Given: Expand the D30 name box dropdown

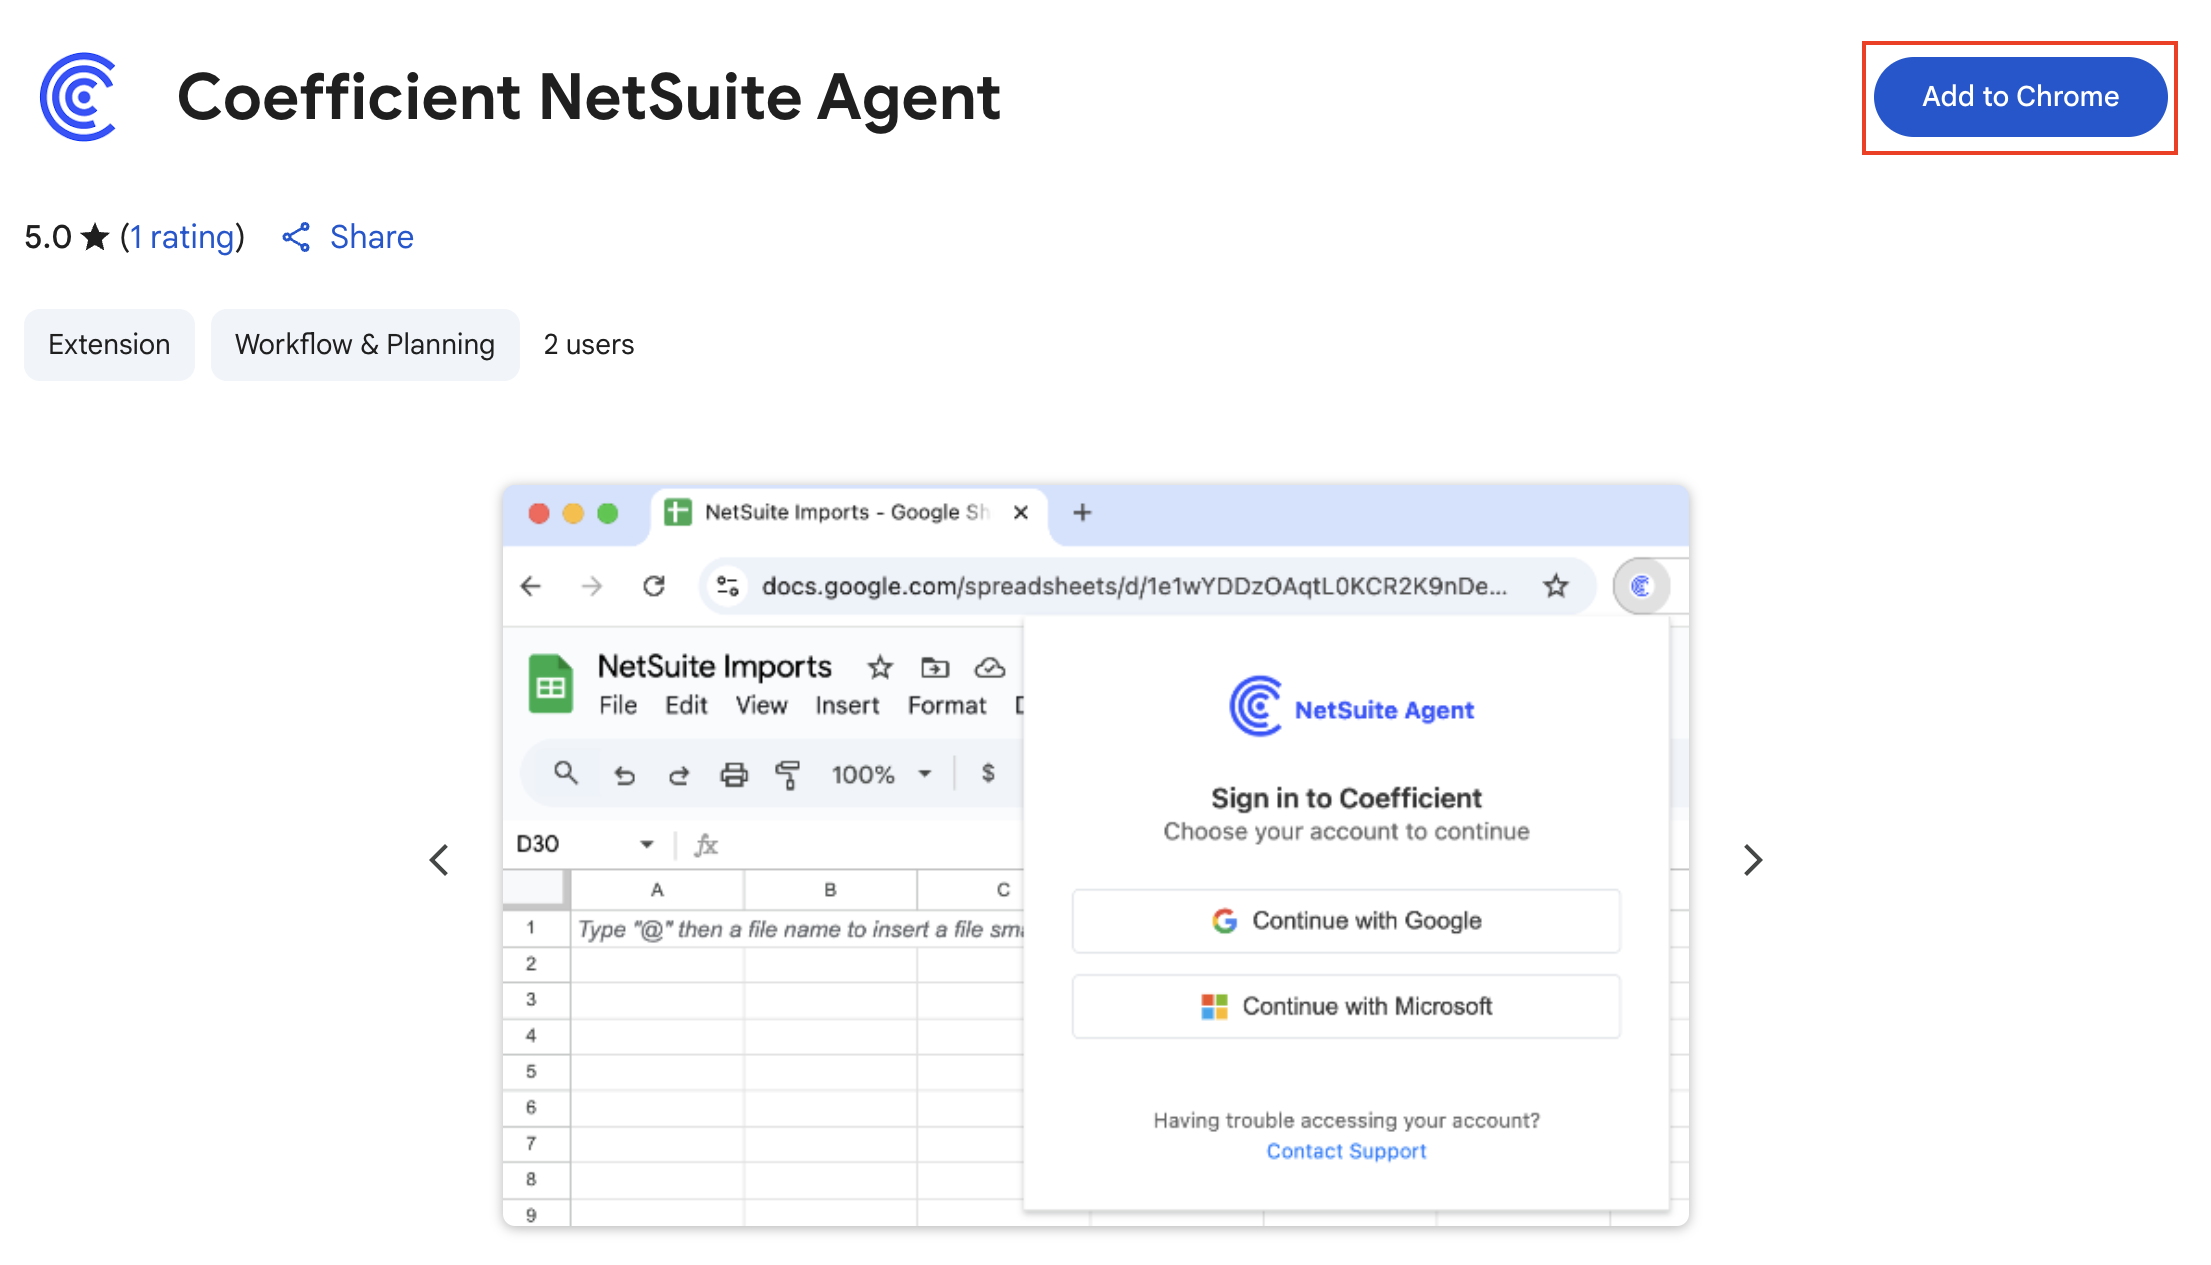Looking at the screenshot, I should tap(647, 844).
